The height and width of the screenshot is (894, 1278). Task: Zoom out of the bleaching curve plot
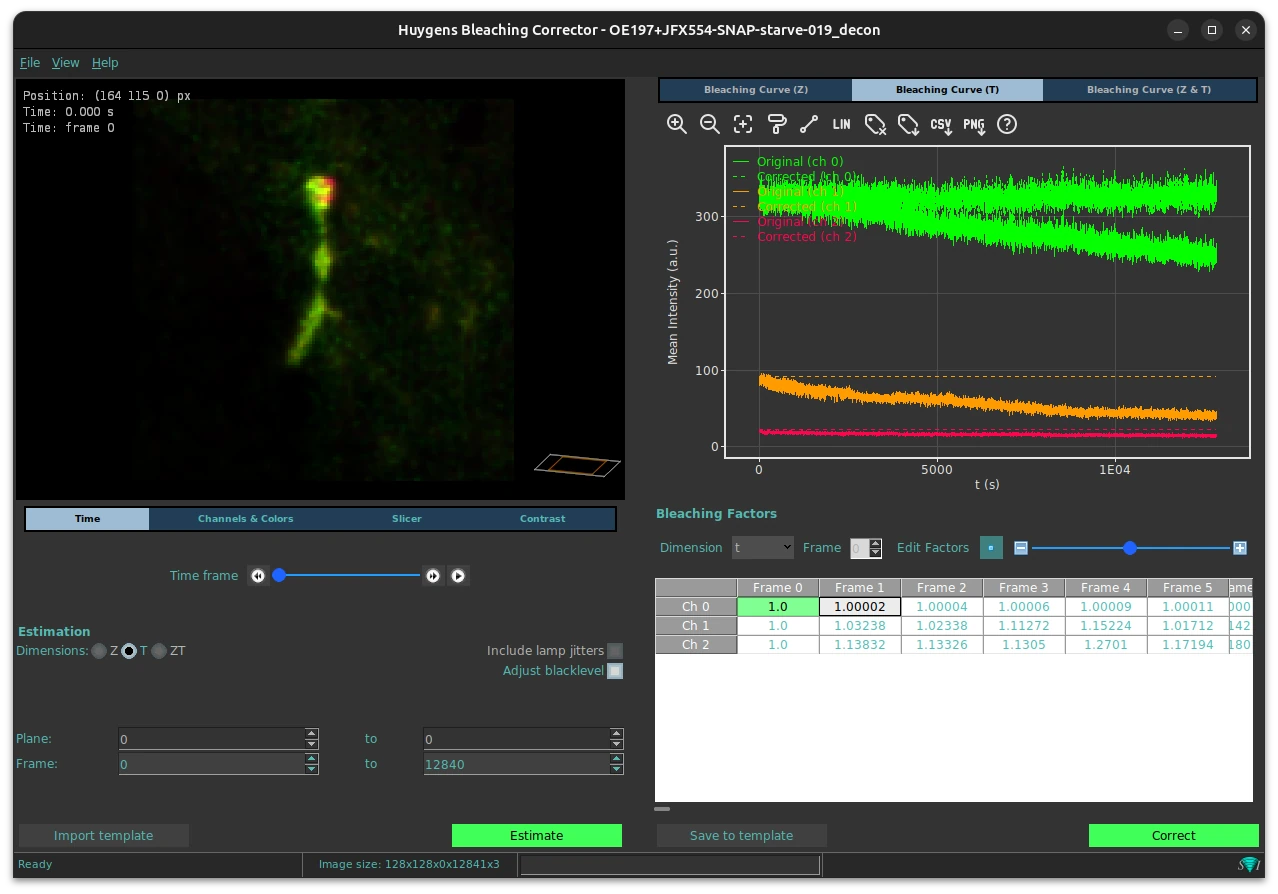[x=710, y=124]
